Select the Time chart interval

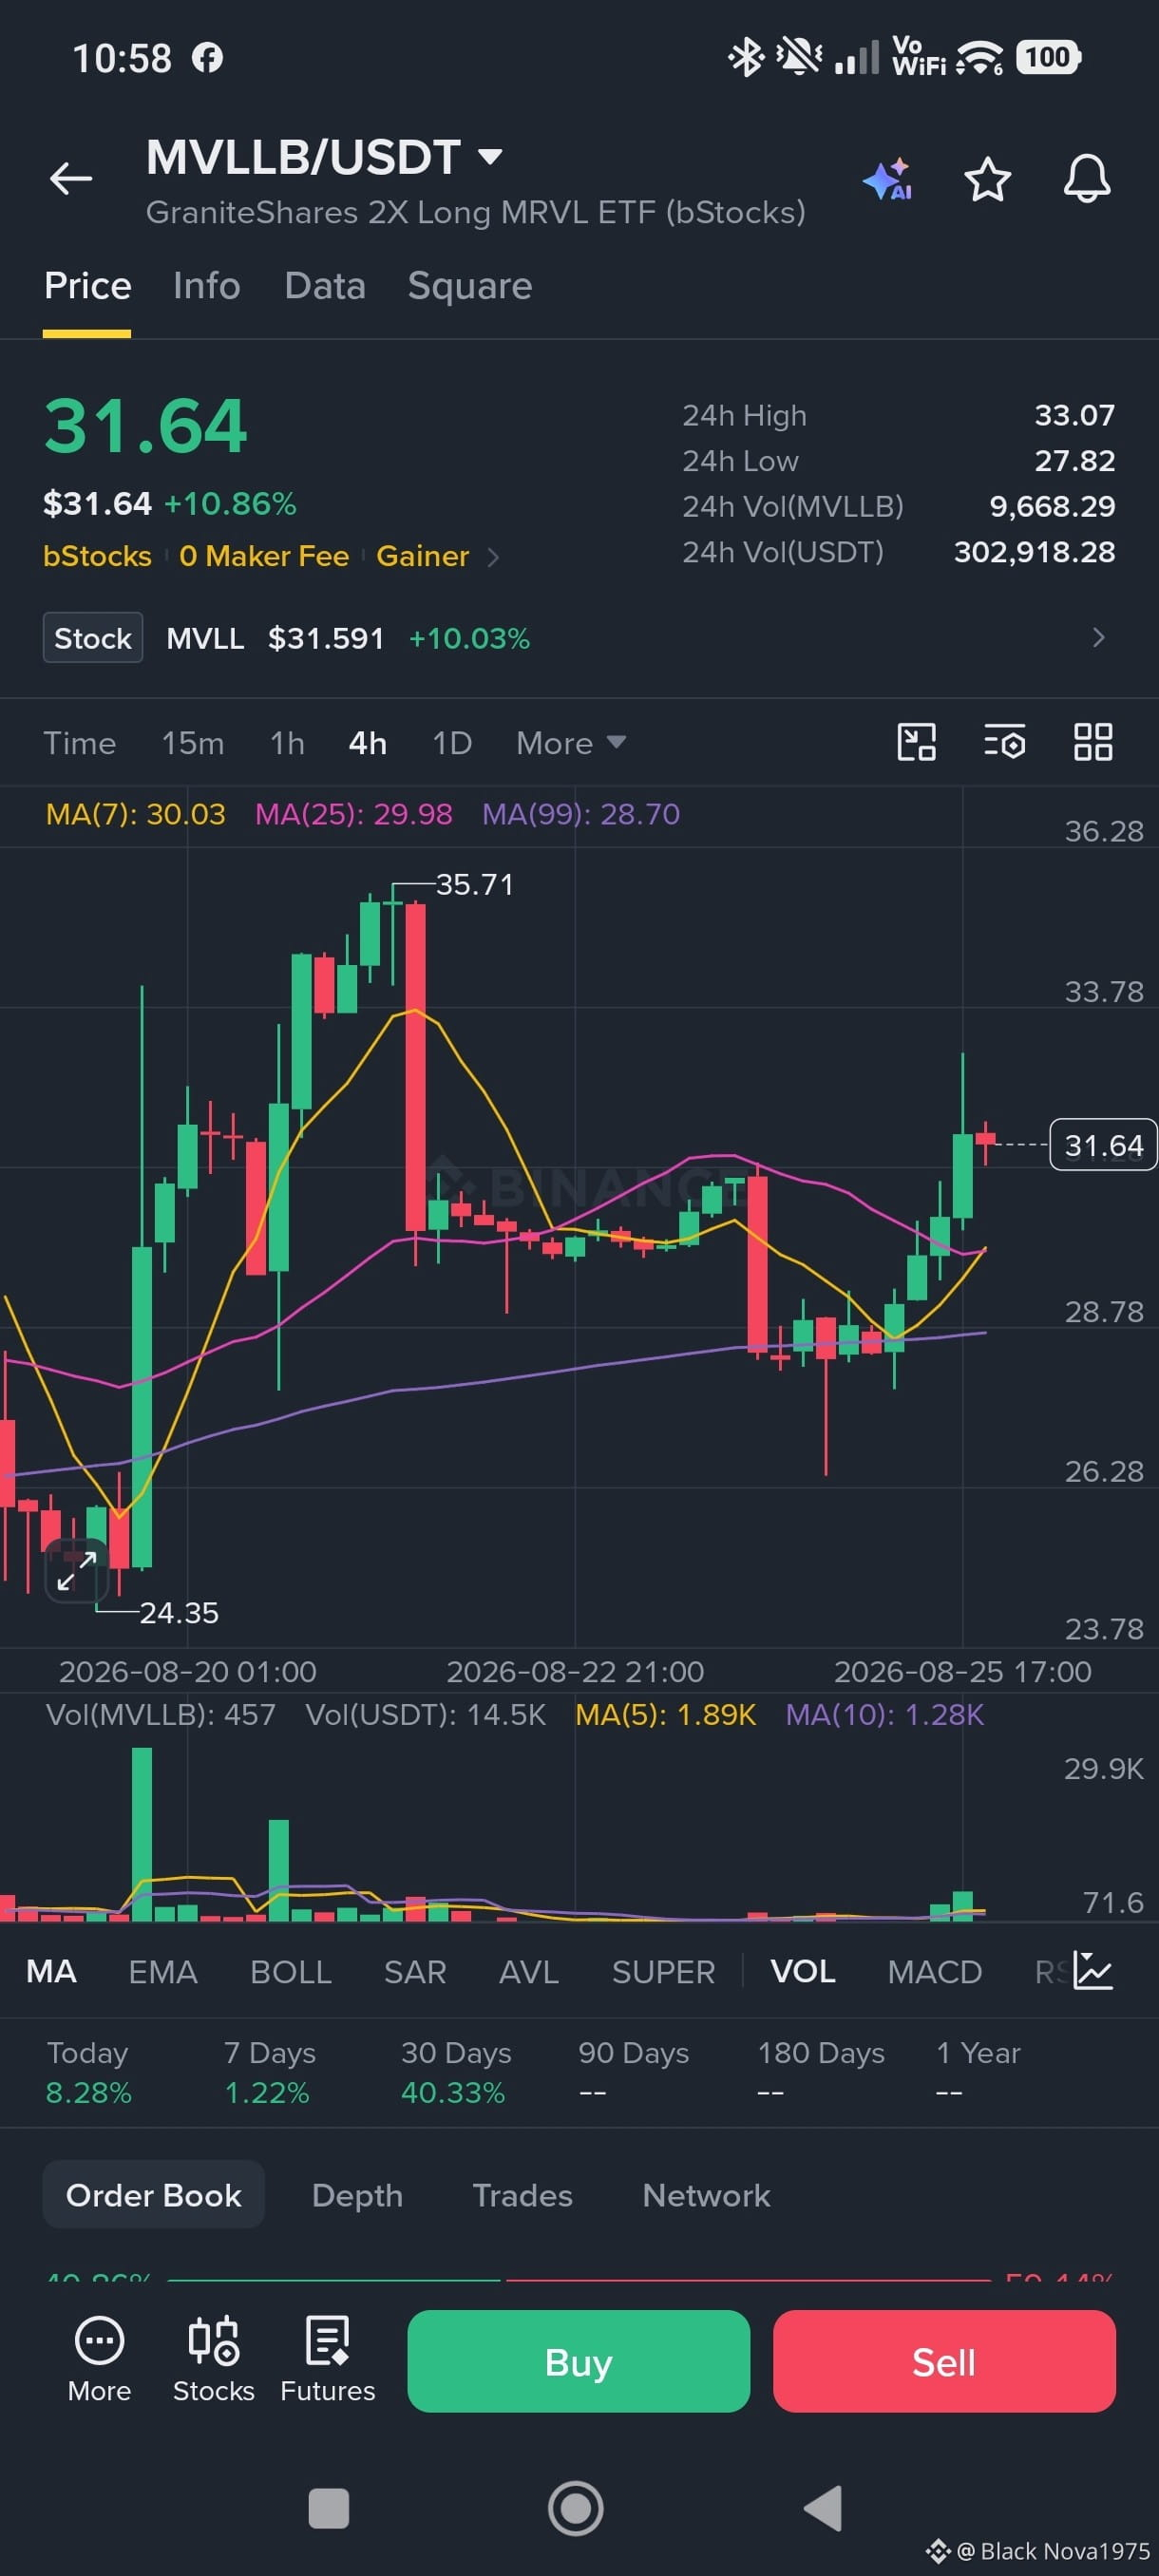pos(79,743)
